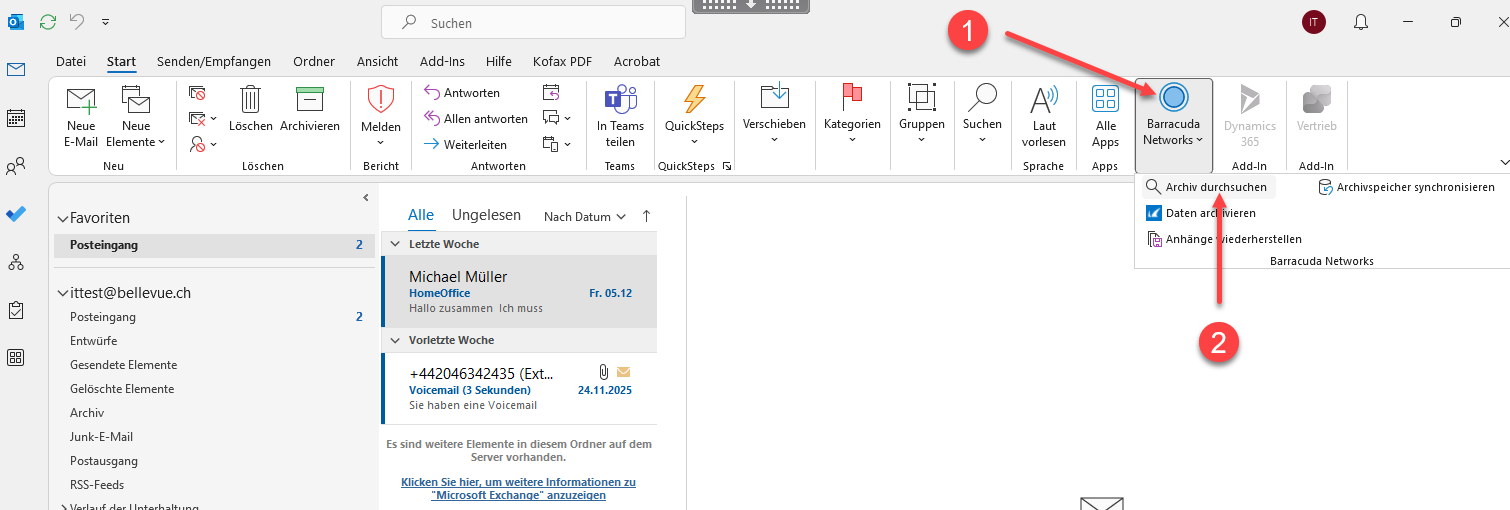Open the quick access toolbar customize arrow
This screenshot has height=510, width=1510.
point(106,21)
